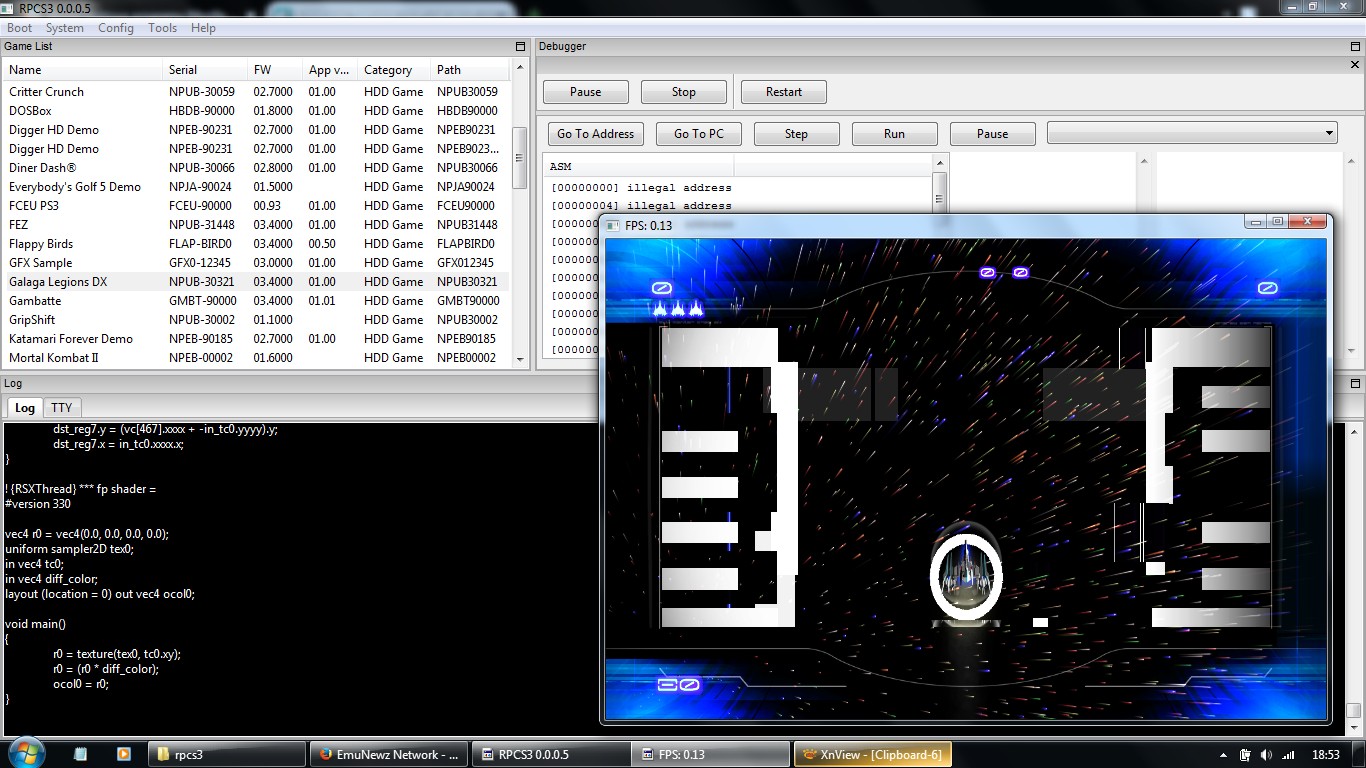The height and width of the screenshot is (768, 1366).
Task: Open the network status tray icon
Action: [x=1287, y=755]
